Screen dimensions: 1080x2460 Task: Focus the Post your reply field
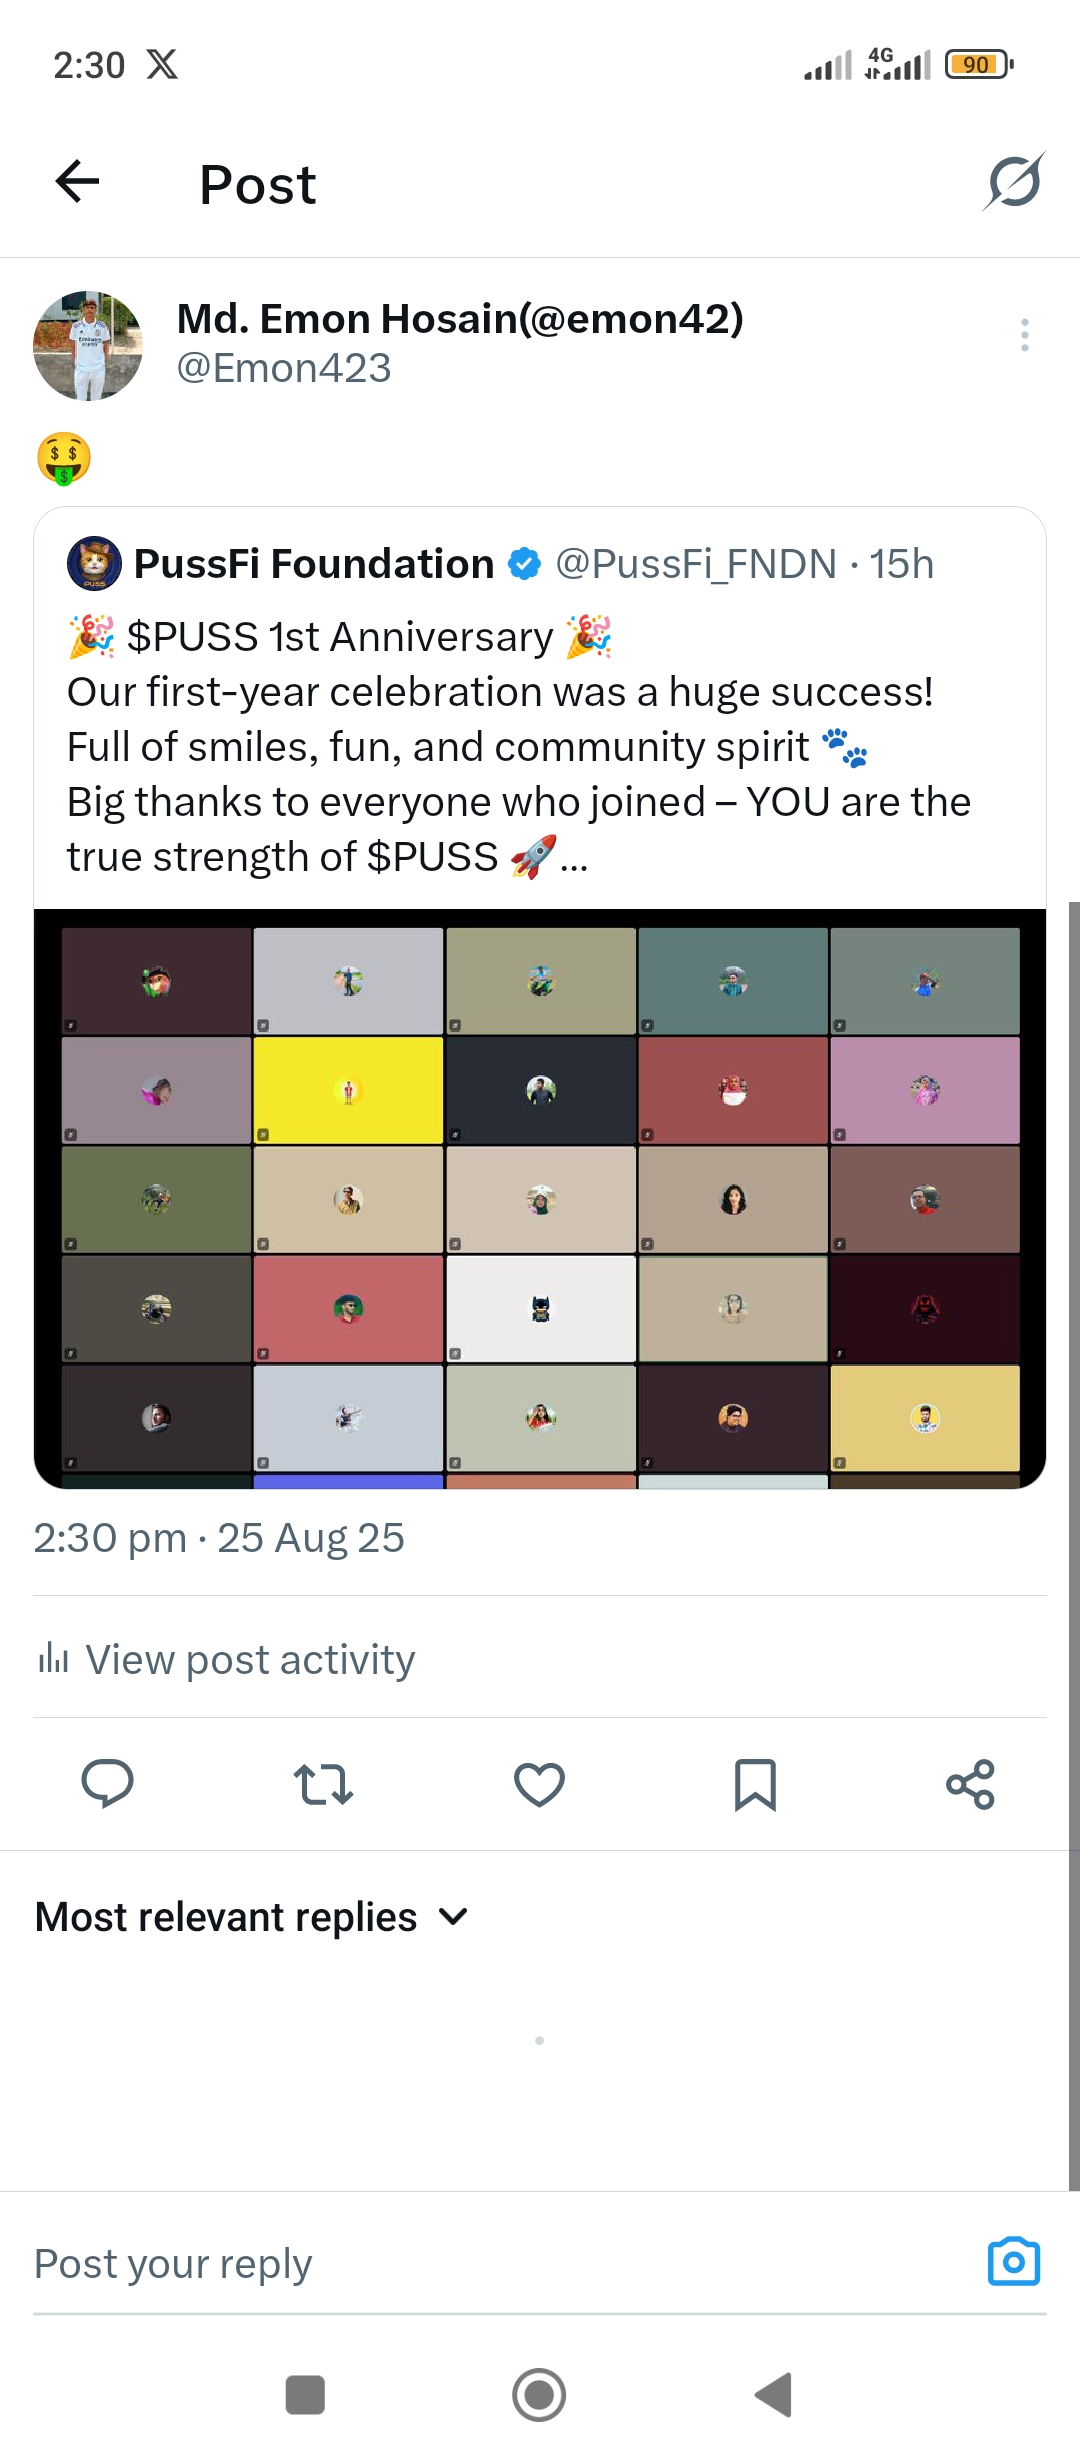point(500,2264)
